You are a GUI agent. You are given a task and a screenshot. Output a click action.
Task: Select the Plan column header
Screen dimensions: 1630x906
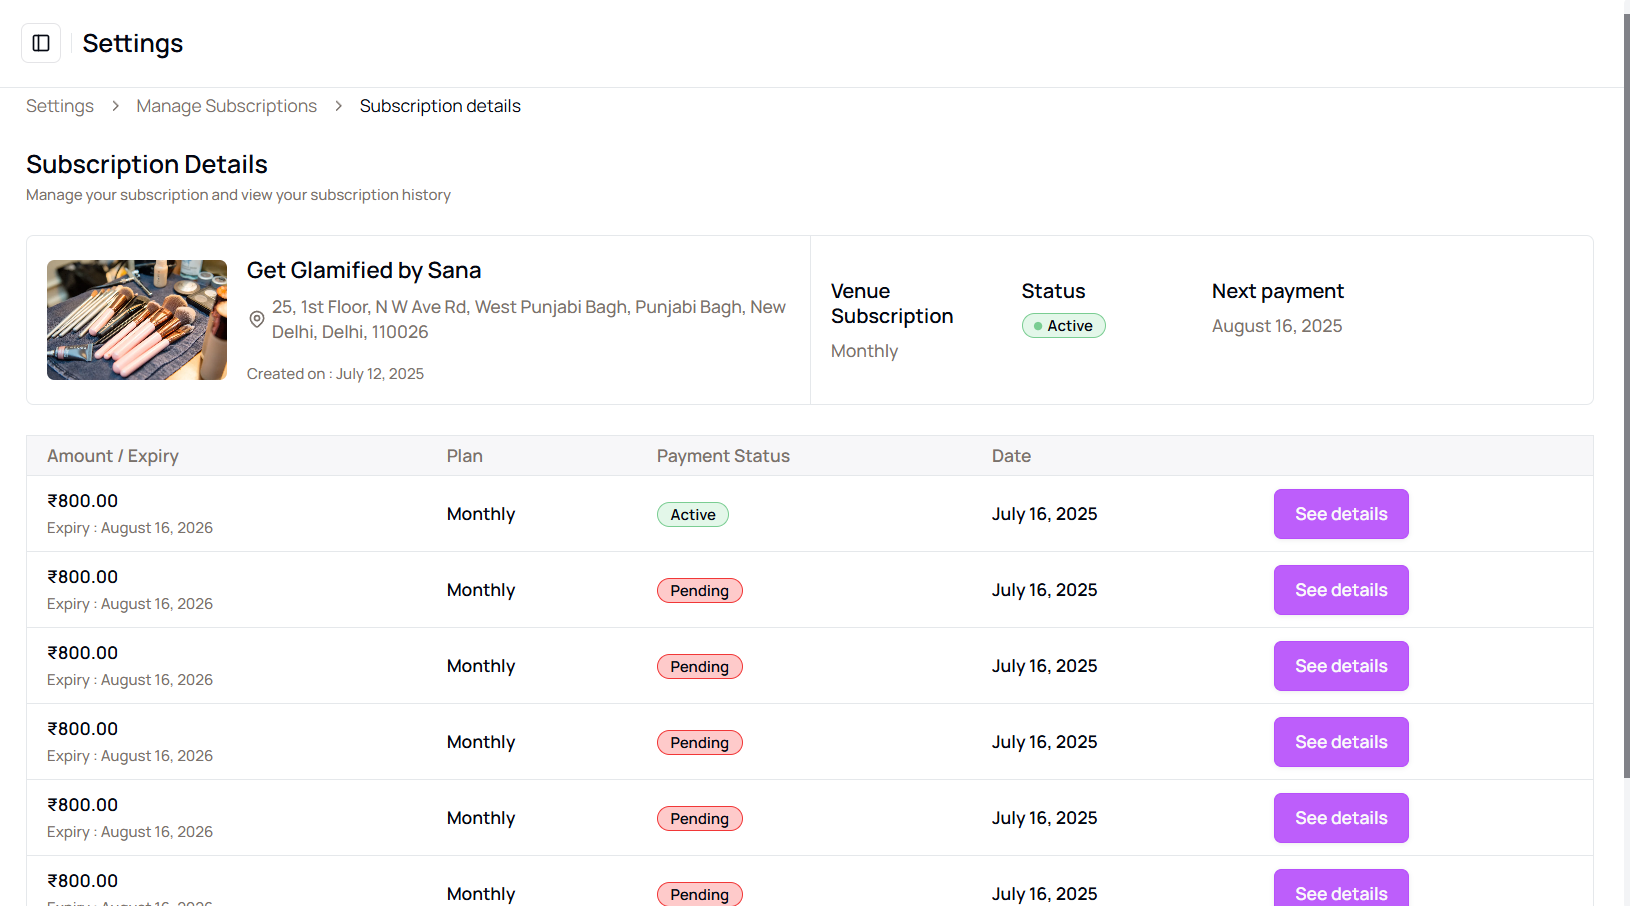pos(465,456)
